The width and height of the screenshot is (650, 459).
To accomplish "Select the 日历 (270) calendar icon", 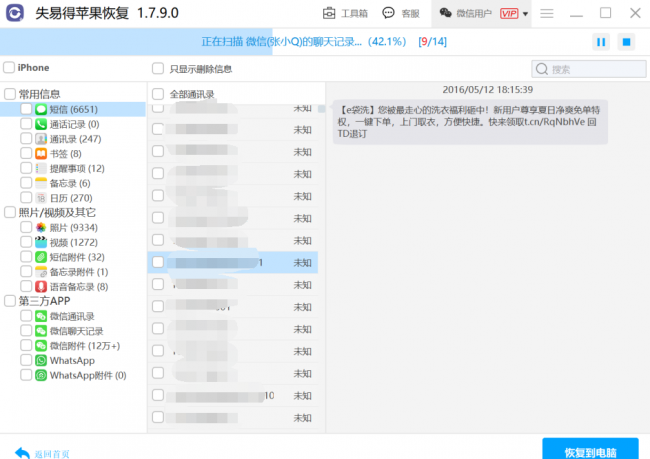I will point(41,198).
